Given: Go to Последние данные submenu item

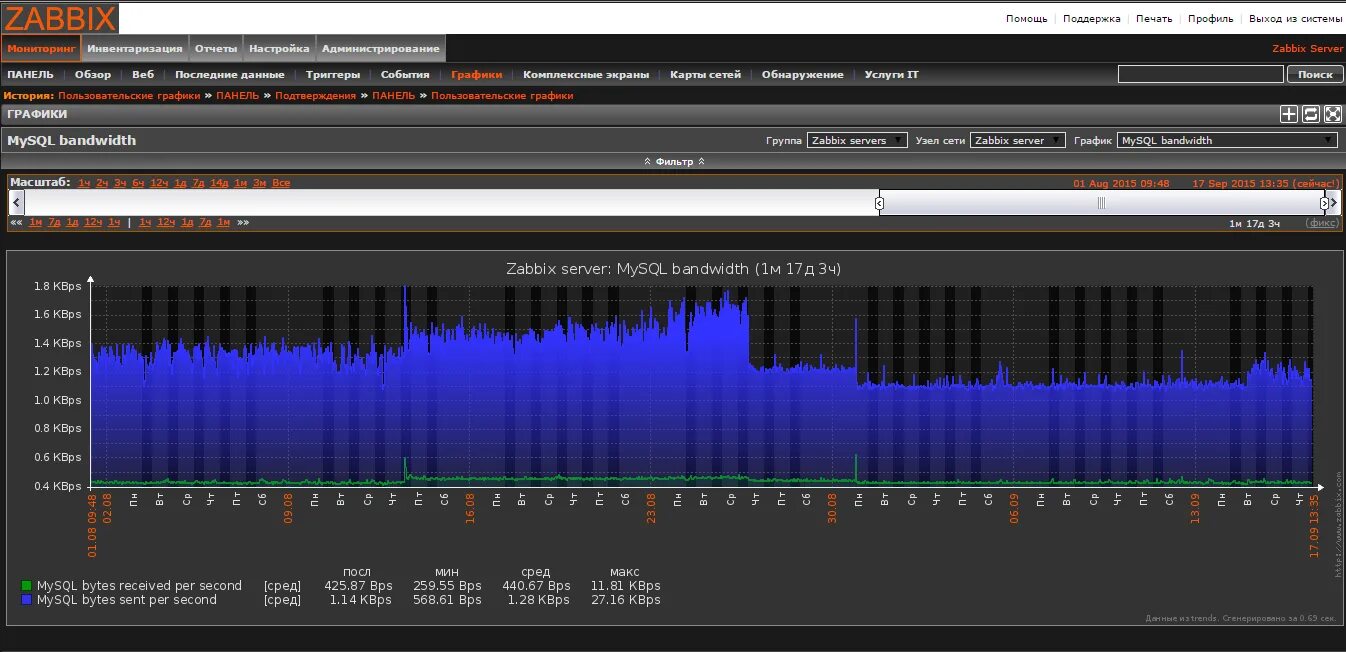Looking at the screenshot, I should [x=230, y=74].
